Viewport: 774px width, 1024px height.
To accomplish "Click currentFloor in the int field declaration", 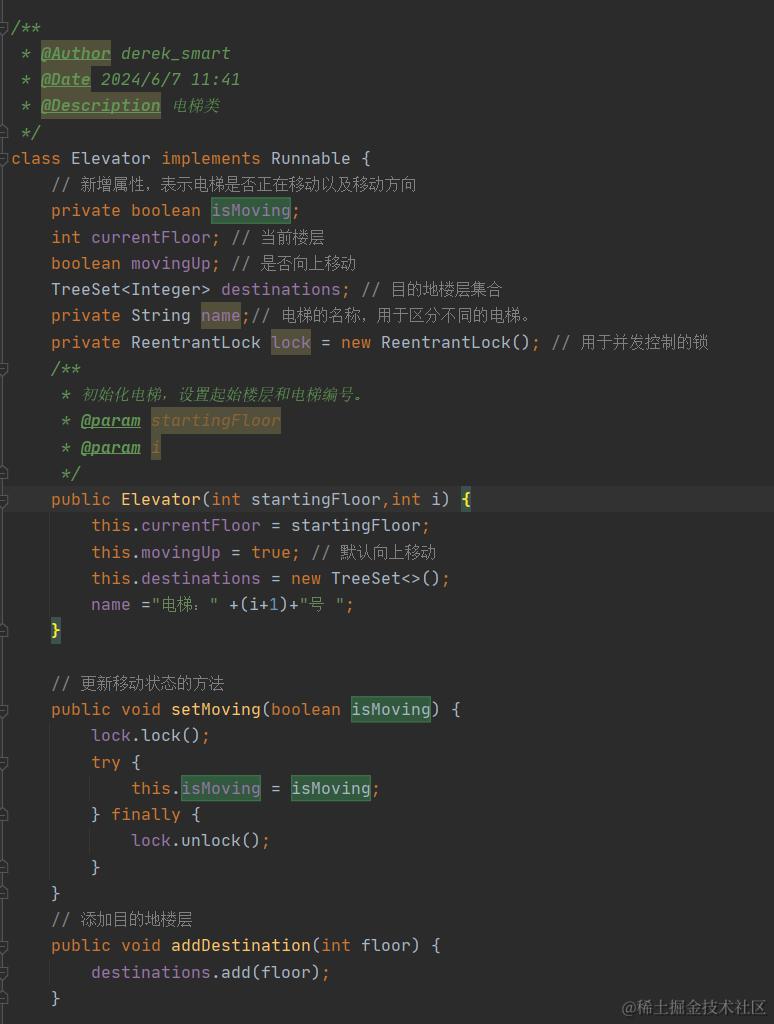I will tap(151, 237).
